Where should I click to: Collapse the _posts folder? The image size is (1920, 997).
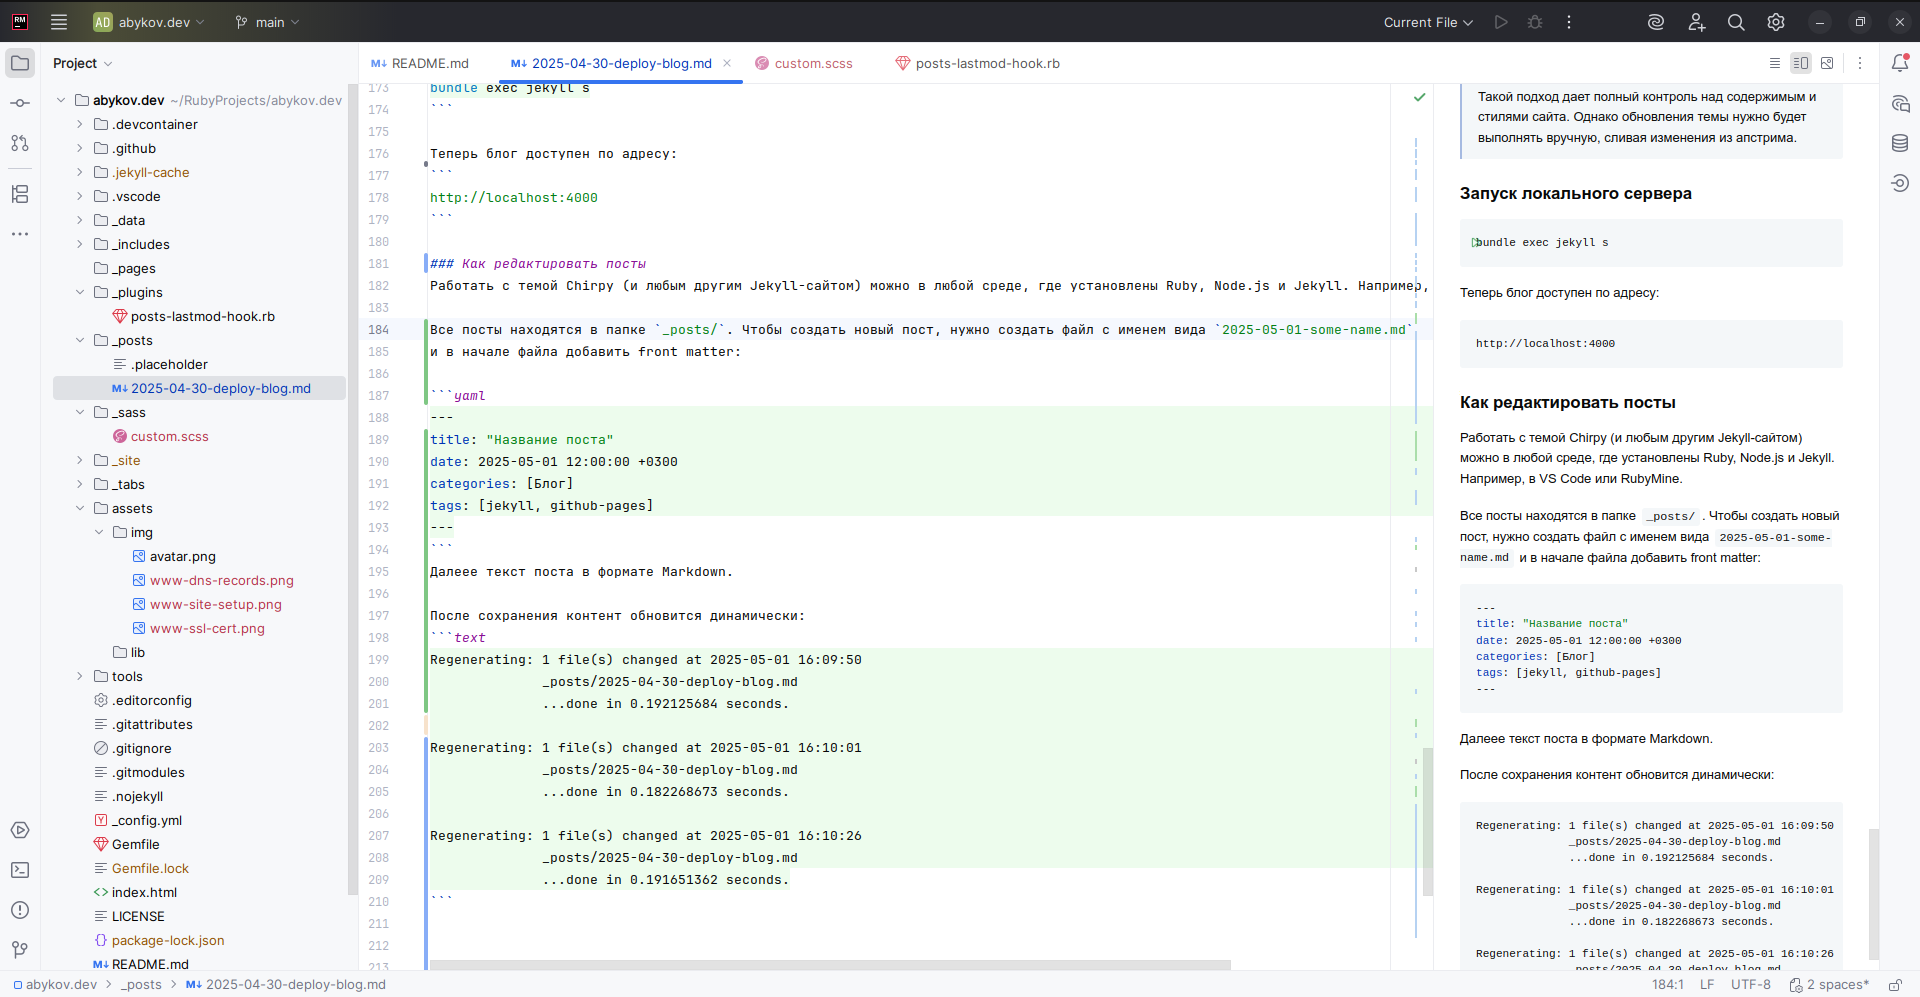(x=80, y=340)
